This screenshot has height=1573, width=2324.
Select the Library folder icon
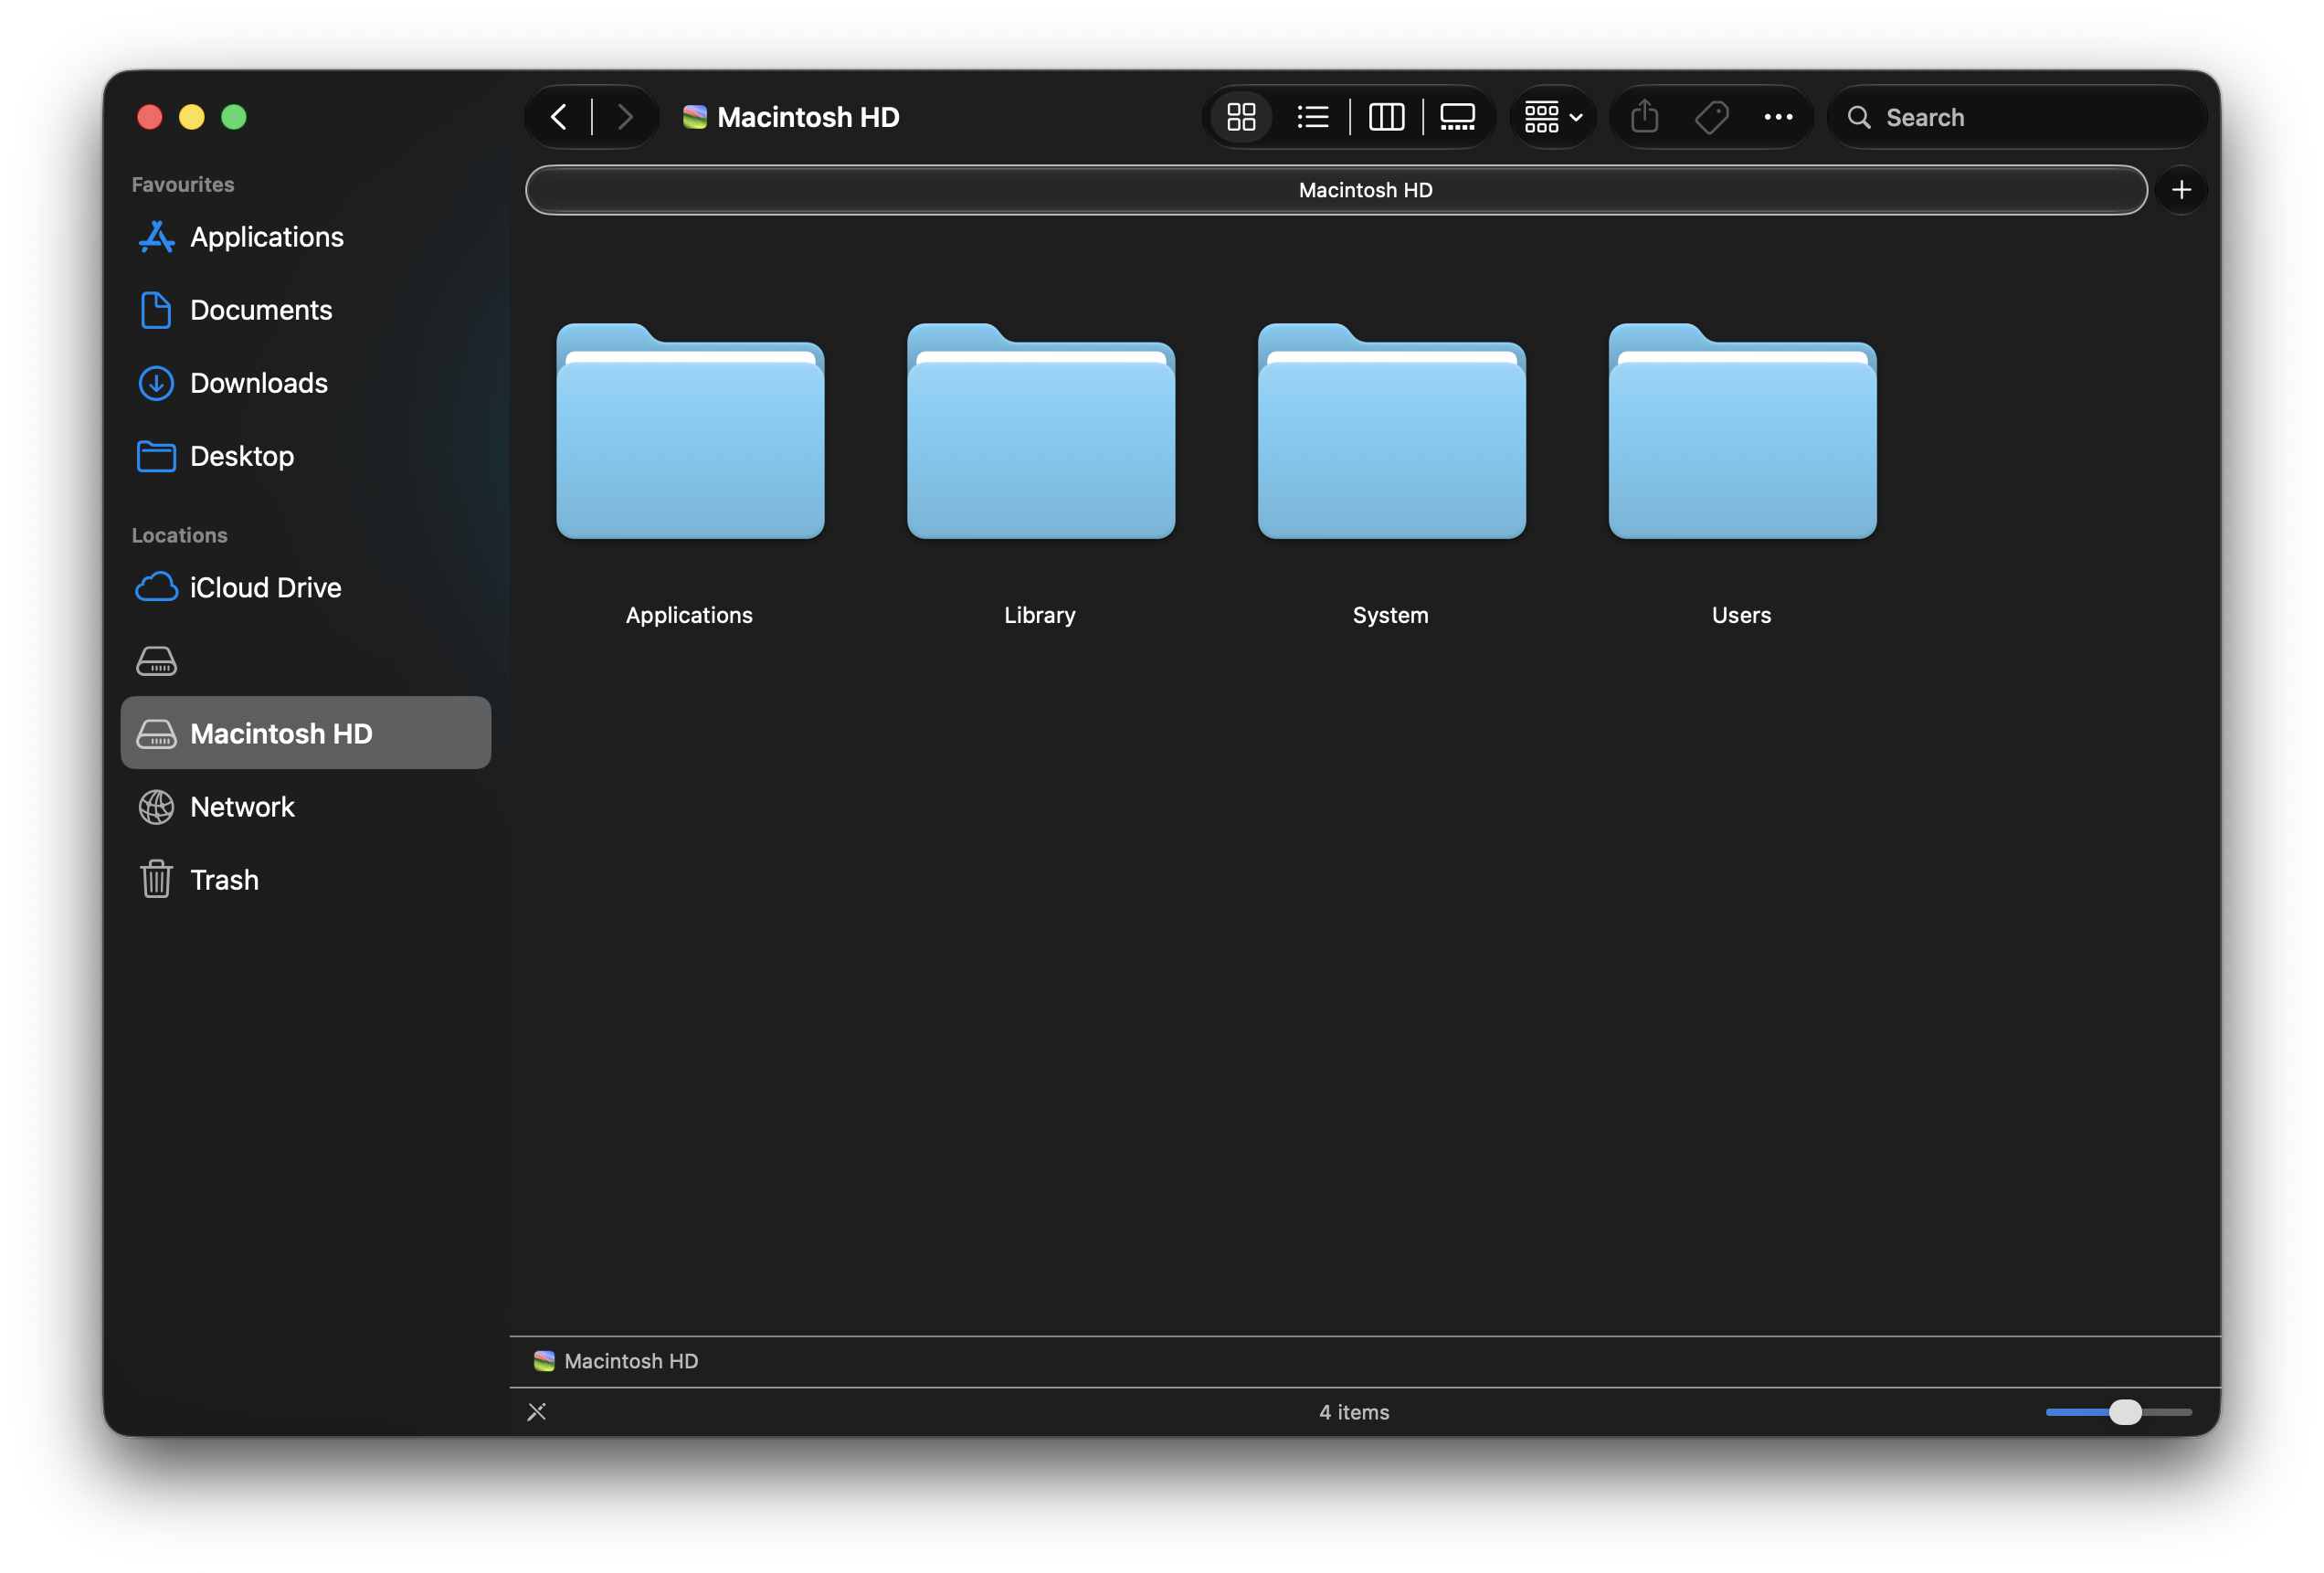coord(1041,431)
